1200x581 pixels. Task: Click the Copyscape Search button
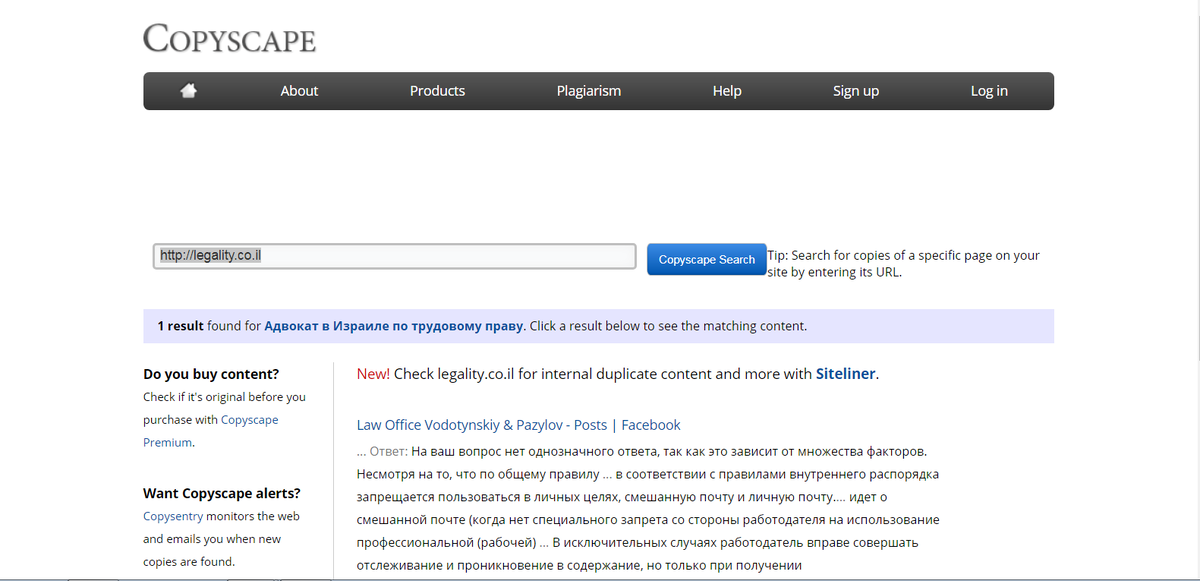[706, 259]
